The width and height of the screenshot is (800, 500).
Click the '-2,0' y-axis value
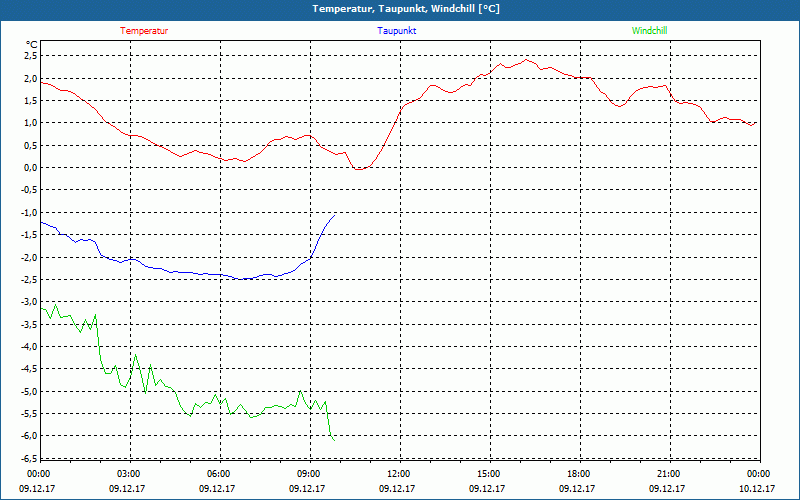[29, 257]
